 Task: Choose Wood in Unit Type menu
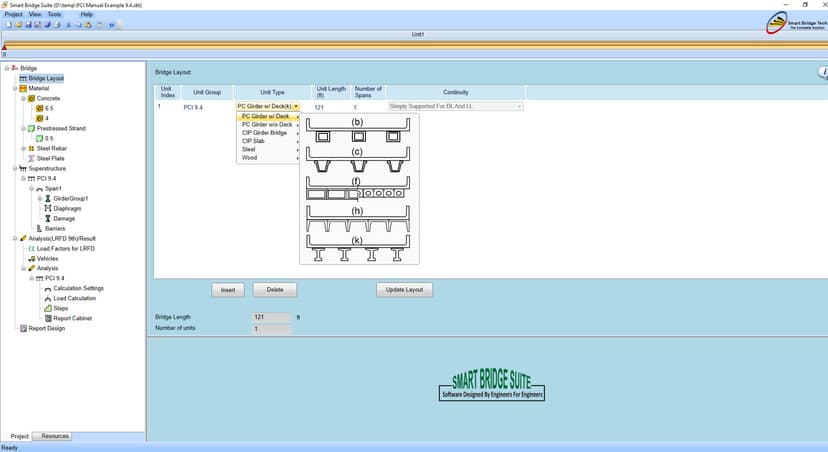click(x=268, y=157)
